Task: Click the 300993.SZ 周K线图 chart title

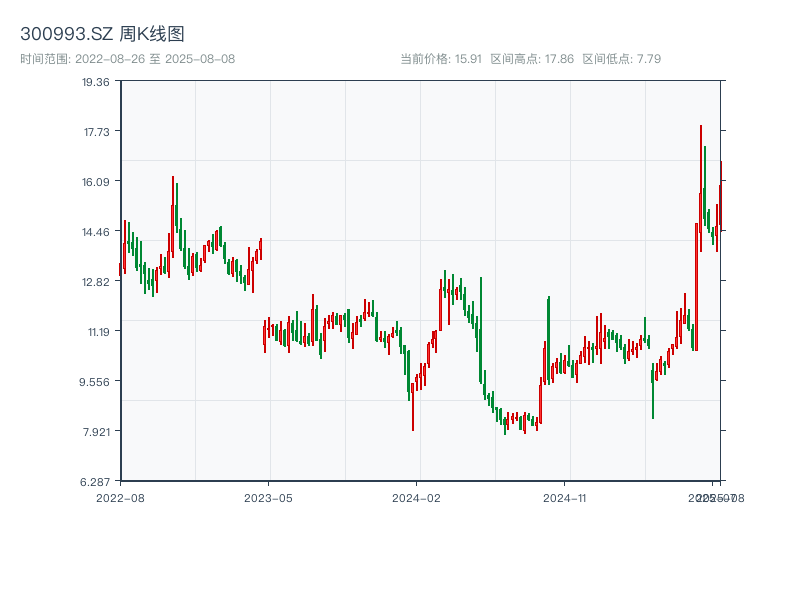Action: (x=102, y=35)
